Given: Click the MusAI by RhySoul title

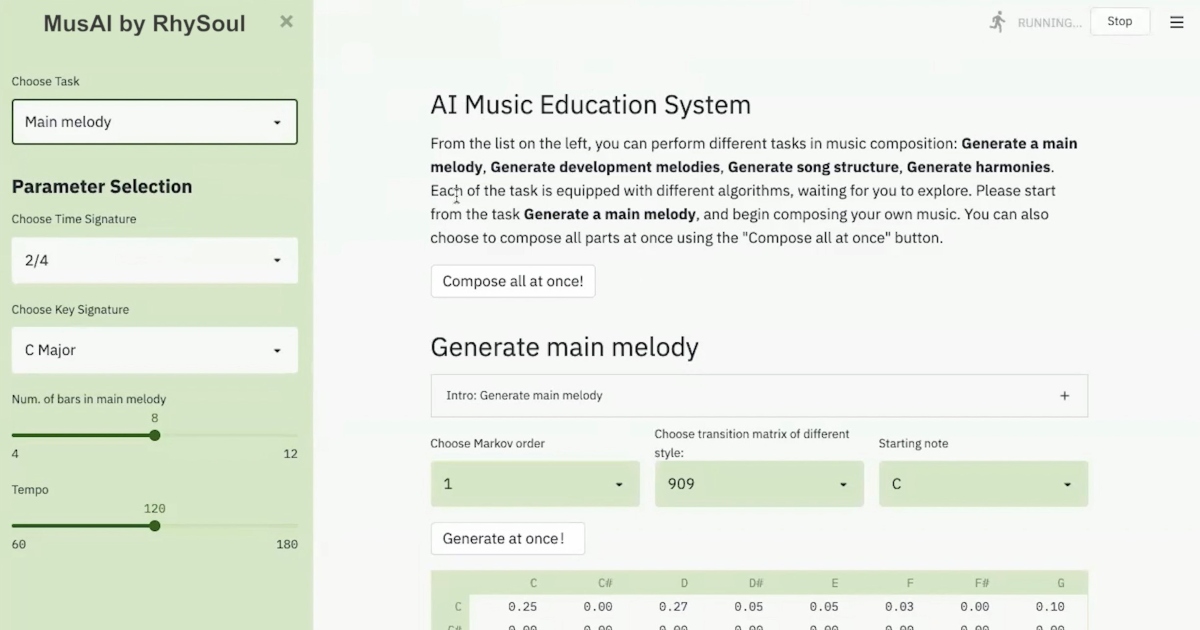Looking at the screenshot, I should click(144, 23).
